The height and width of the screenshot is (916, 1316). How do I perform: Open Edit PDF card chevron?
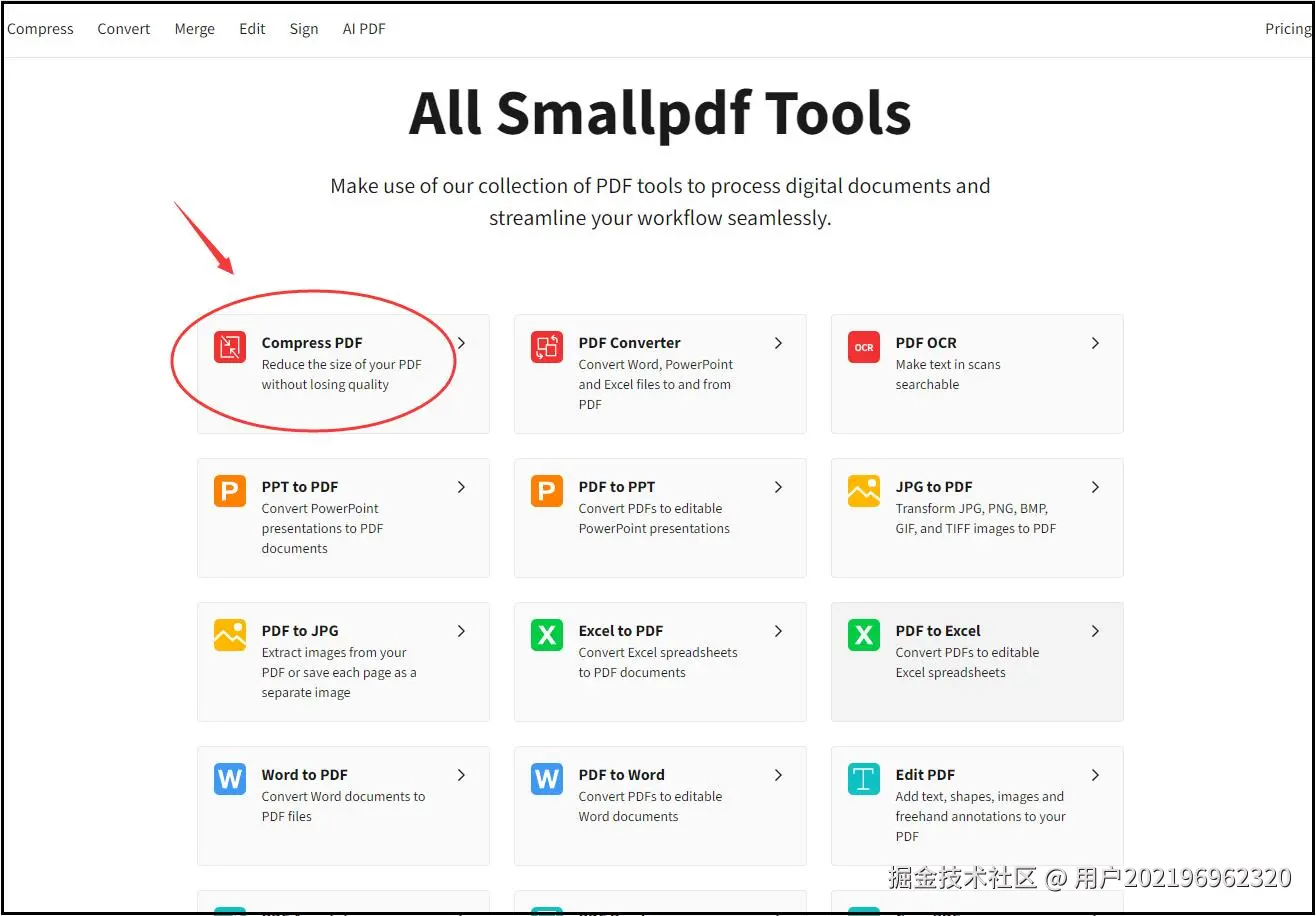point(1095,775)
